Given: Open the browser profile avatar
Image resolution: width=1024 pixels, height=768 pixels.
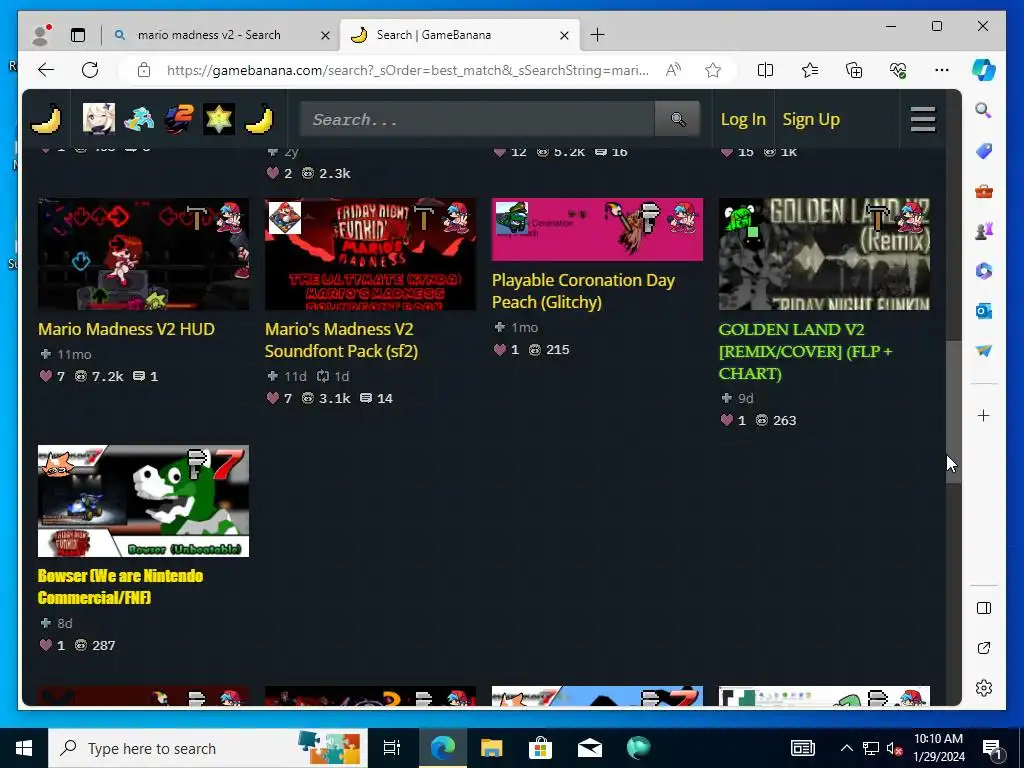Looking at the screenshot, I should (x=41, y=35).
